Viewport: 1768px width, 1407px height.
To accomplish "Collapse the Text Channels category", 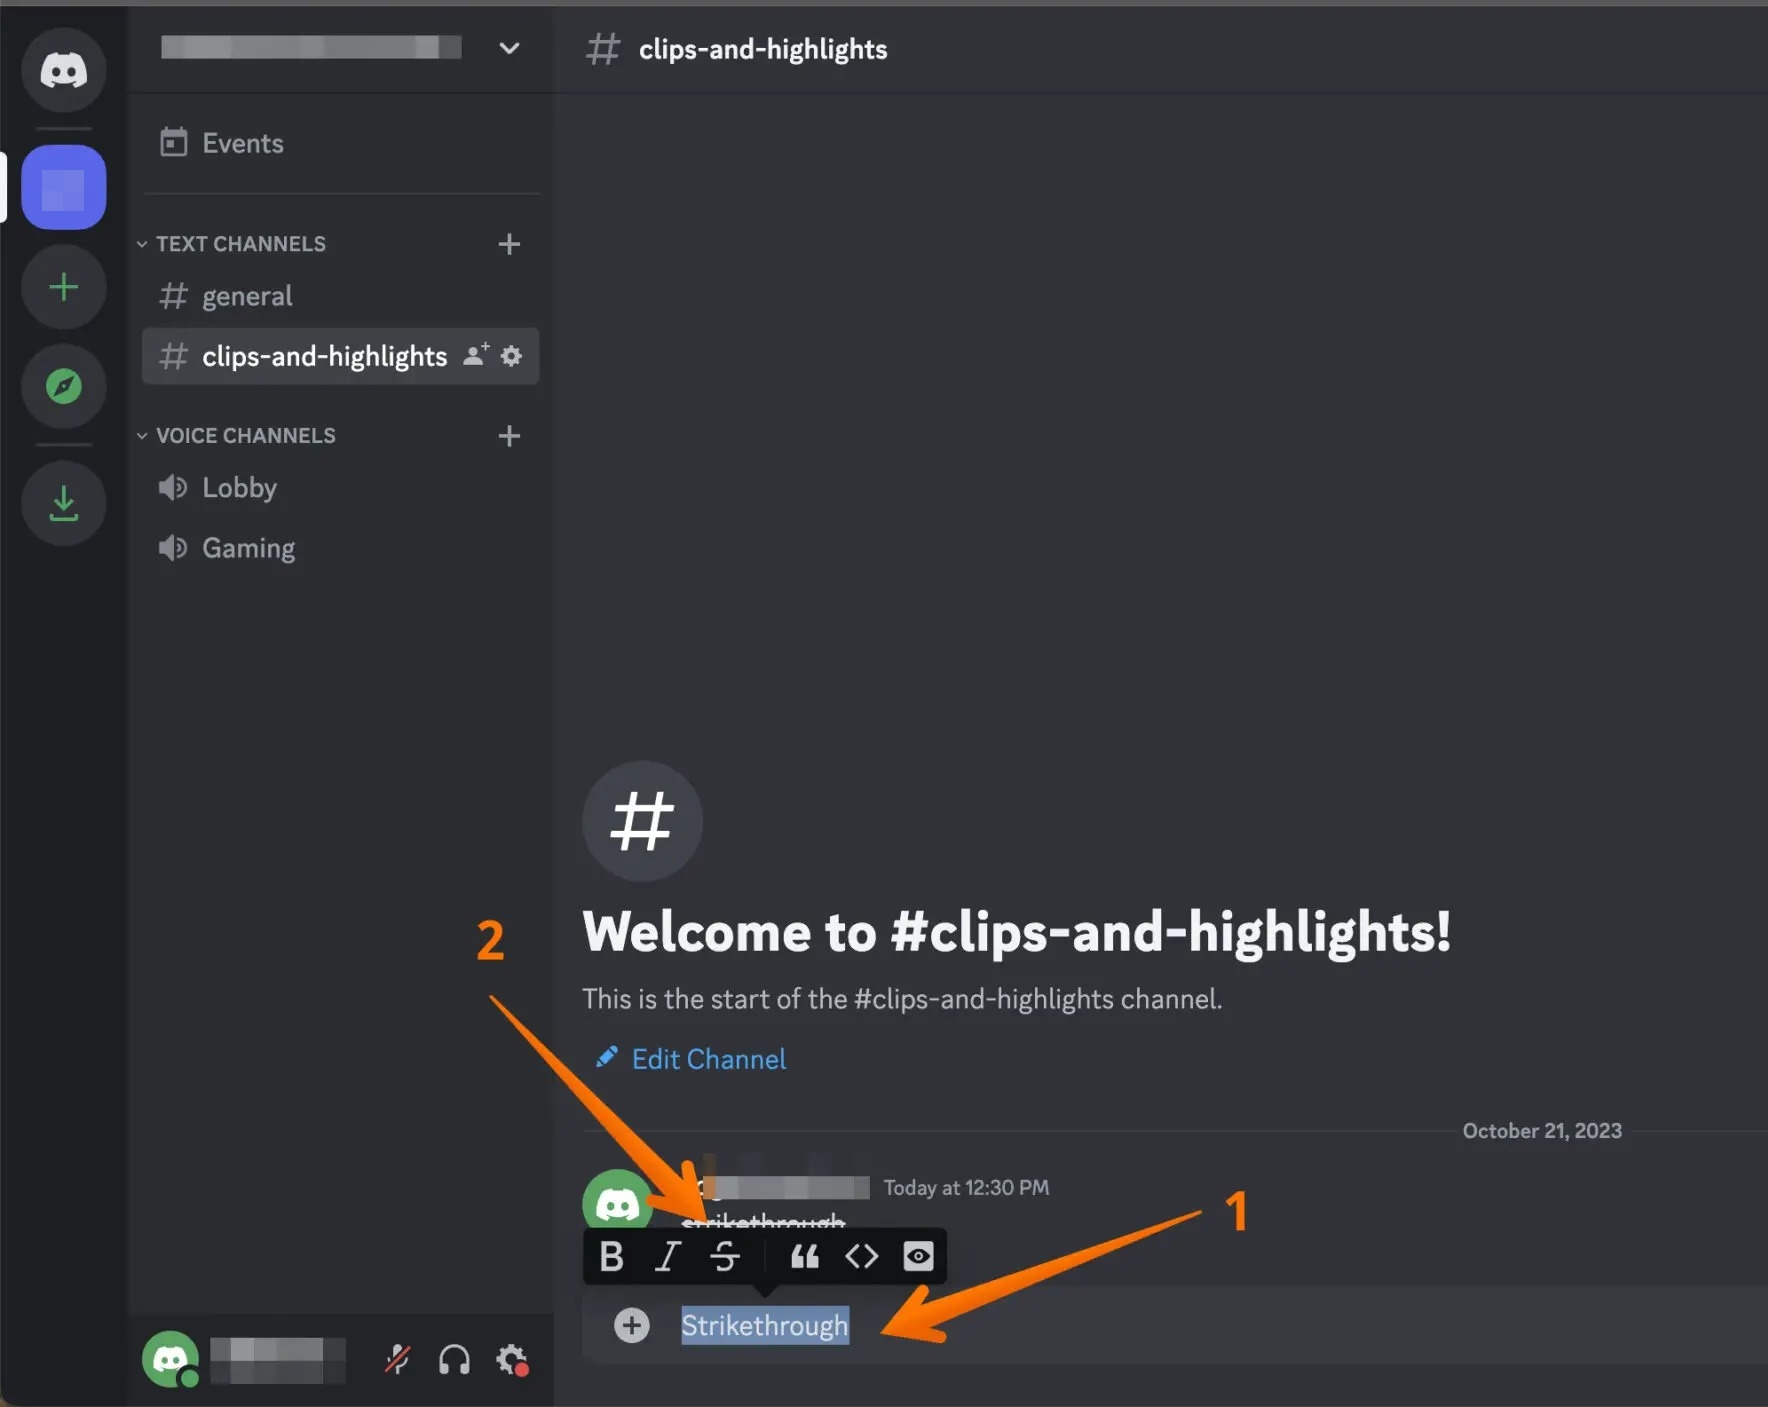I will (141, 243).
